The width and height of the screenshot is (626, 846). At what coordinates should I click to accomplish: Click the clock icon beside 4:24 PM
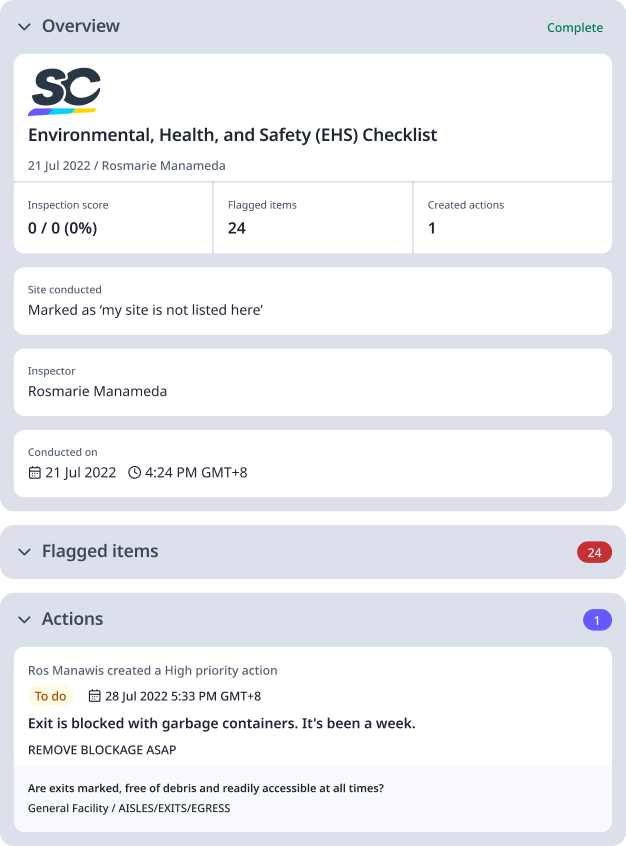(x=135, y=472)
